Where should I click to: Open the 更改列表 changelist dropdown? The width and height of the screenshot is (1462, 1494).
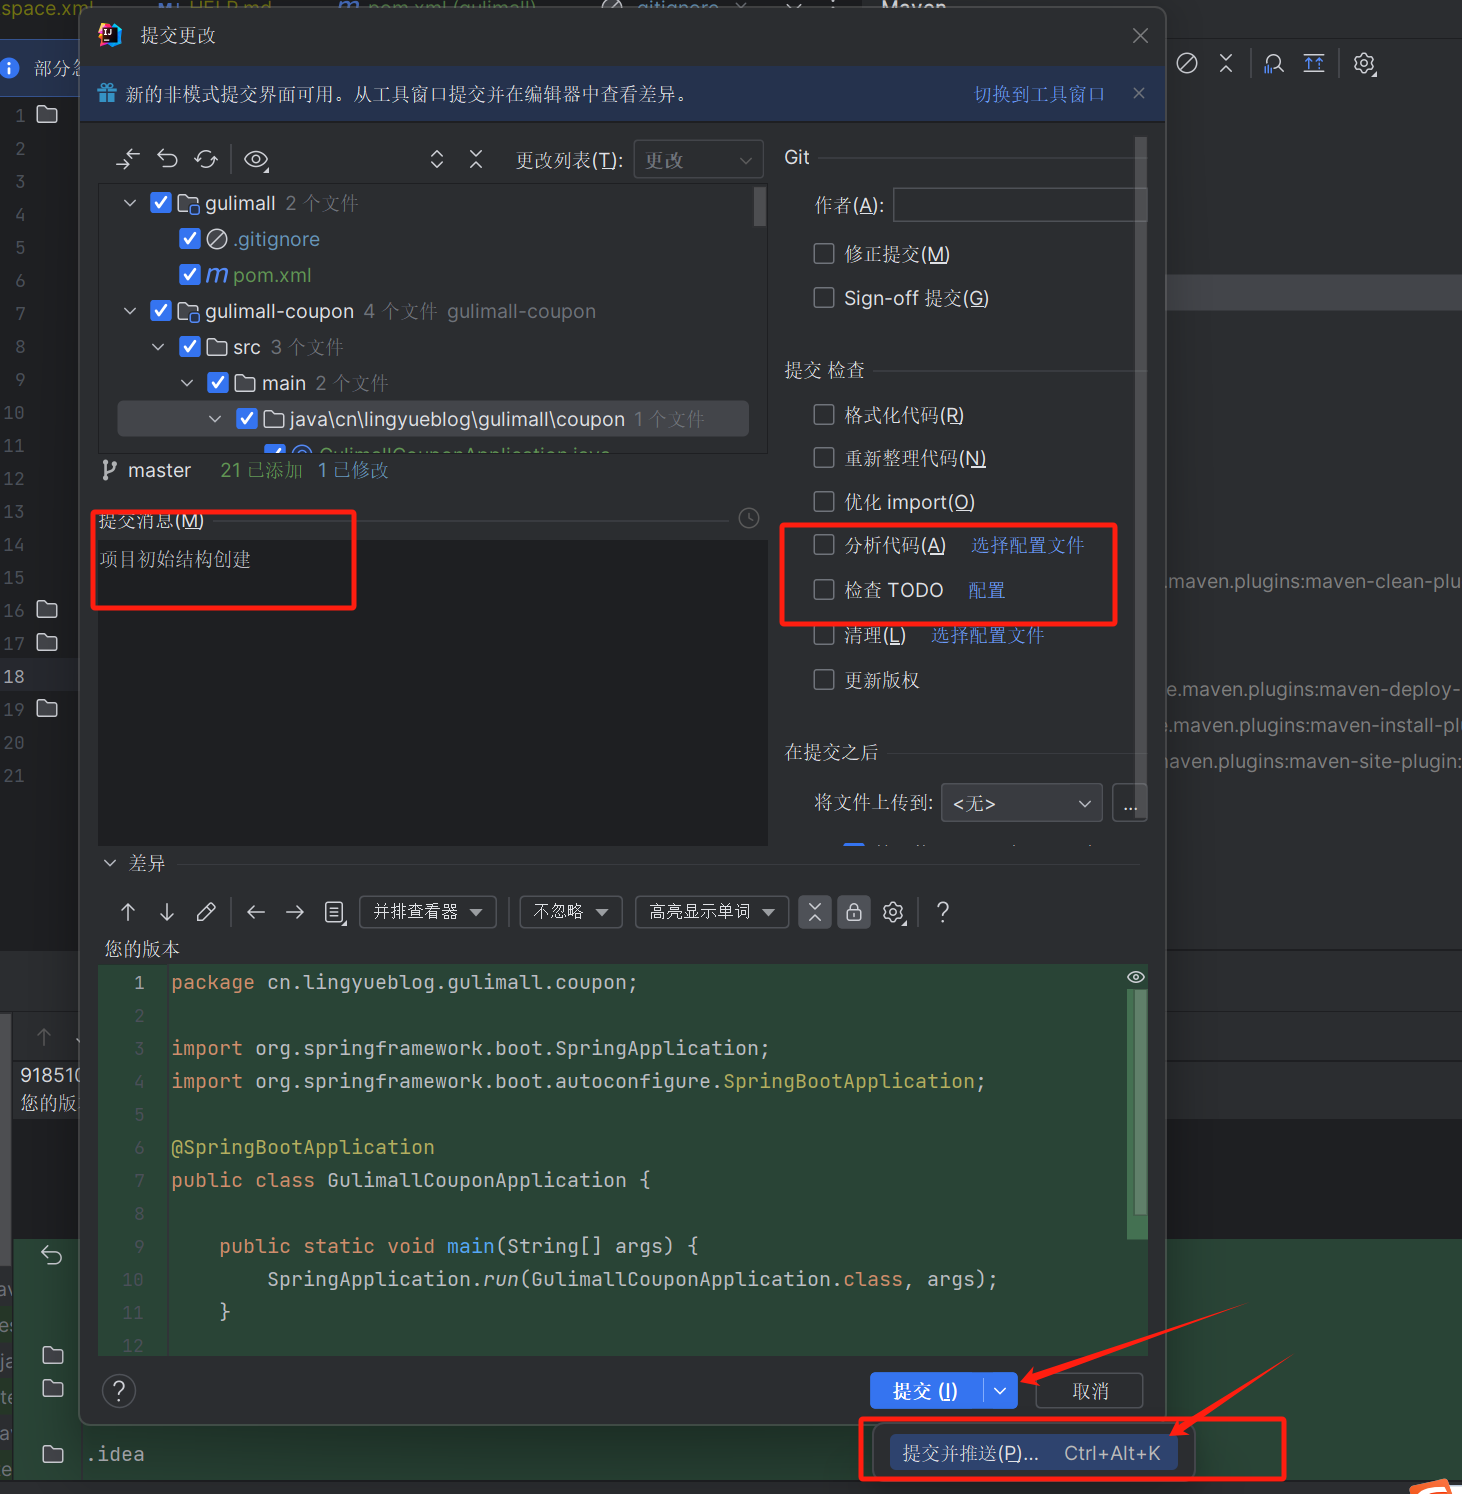tap(698, 160)
